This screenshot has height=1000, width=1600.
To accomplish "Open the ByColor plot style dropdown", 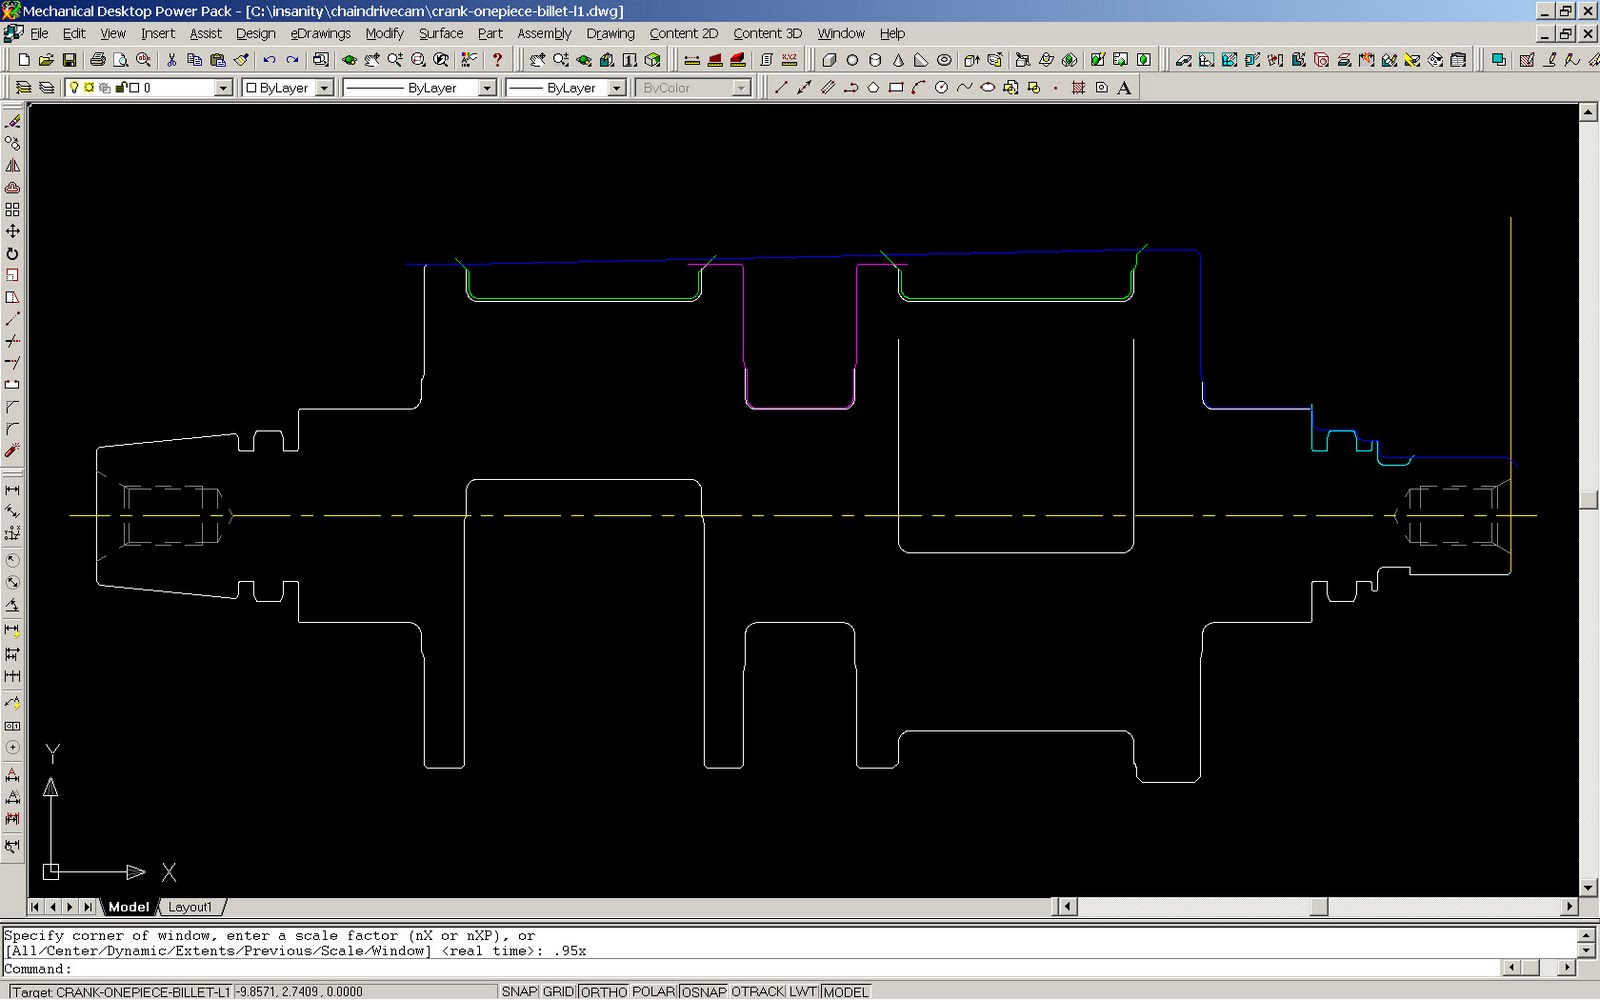I will (x=741, y=88).
